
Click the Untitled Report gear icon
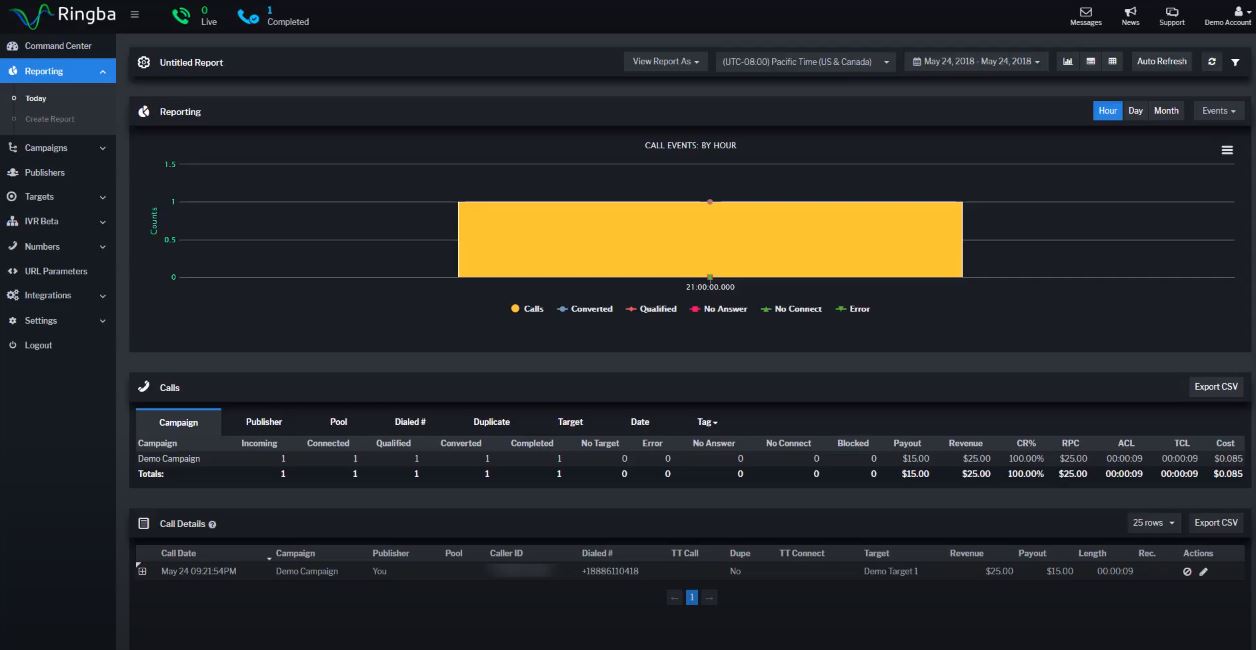coord(144,62)
